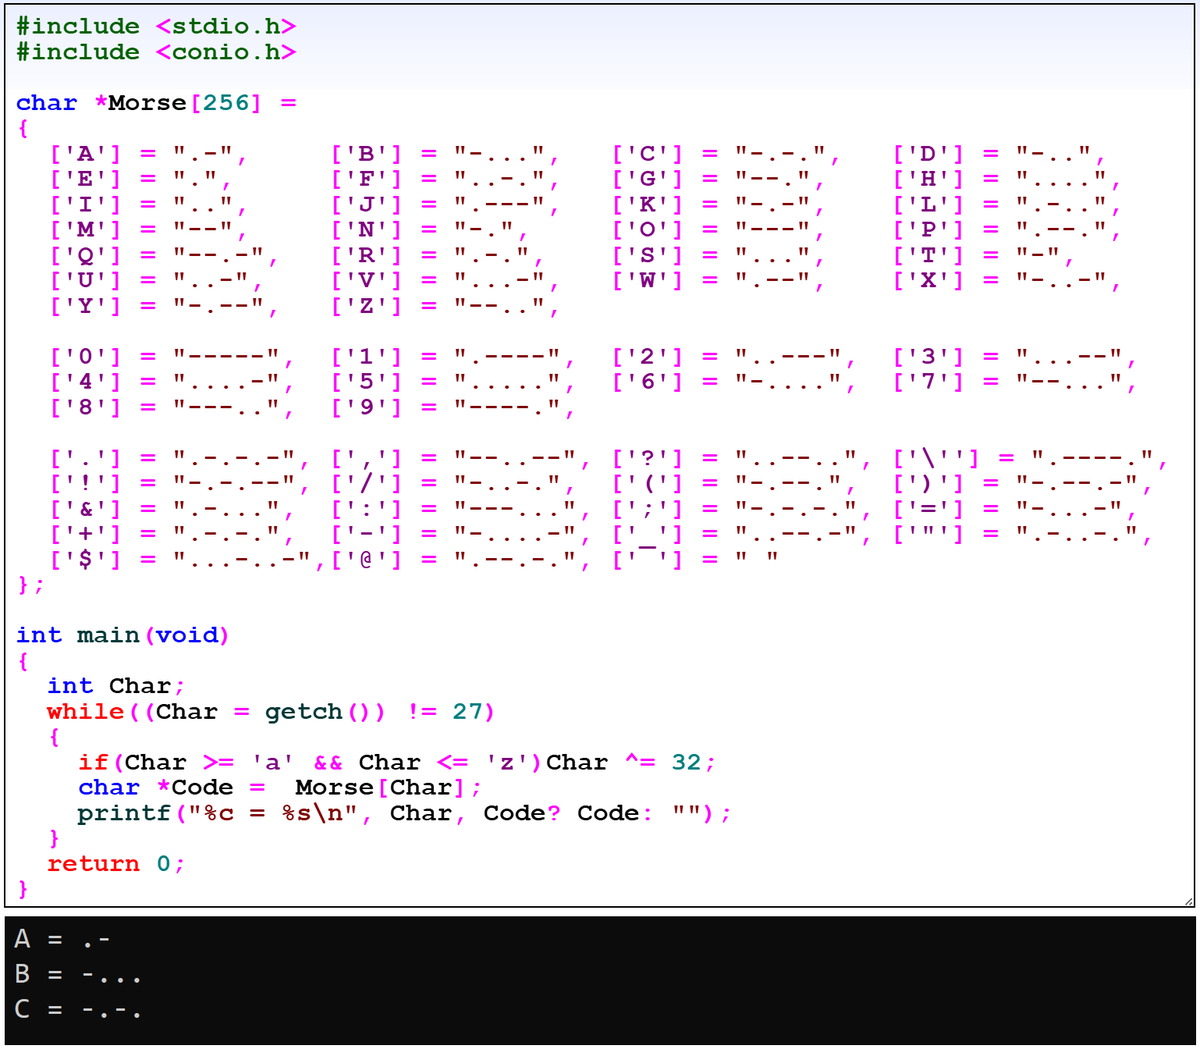Click the textarea resize handle at the editor corner
This screenshot has width=1200, height=1049.
click(1189, 900)
